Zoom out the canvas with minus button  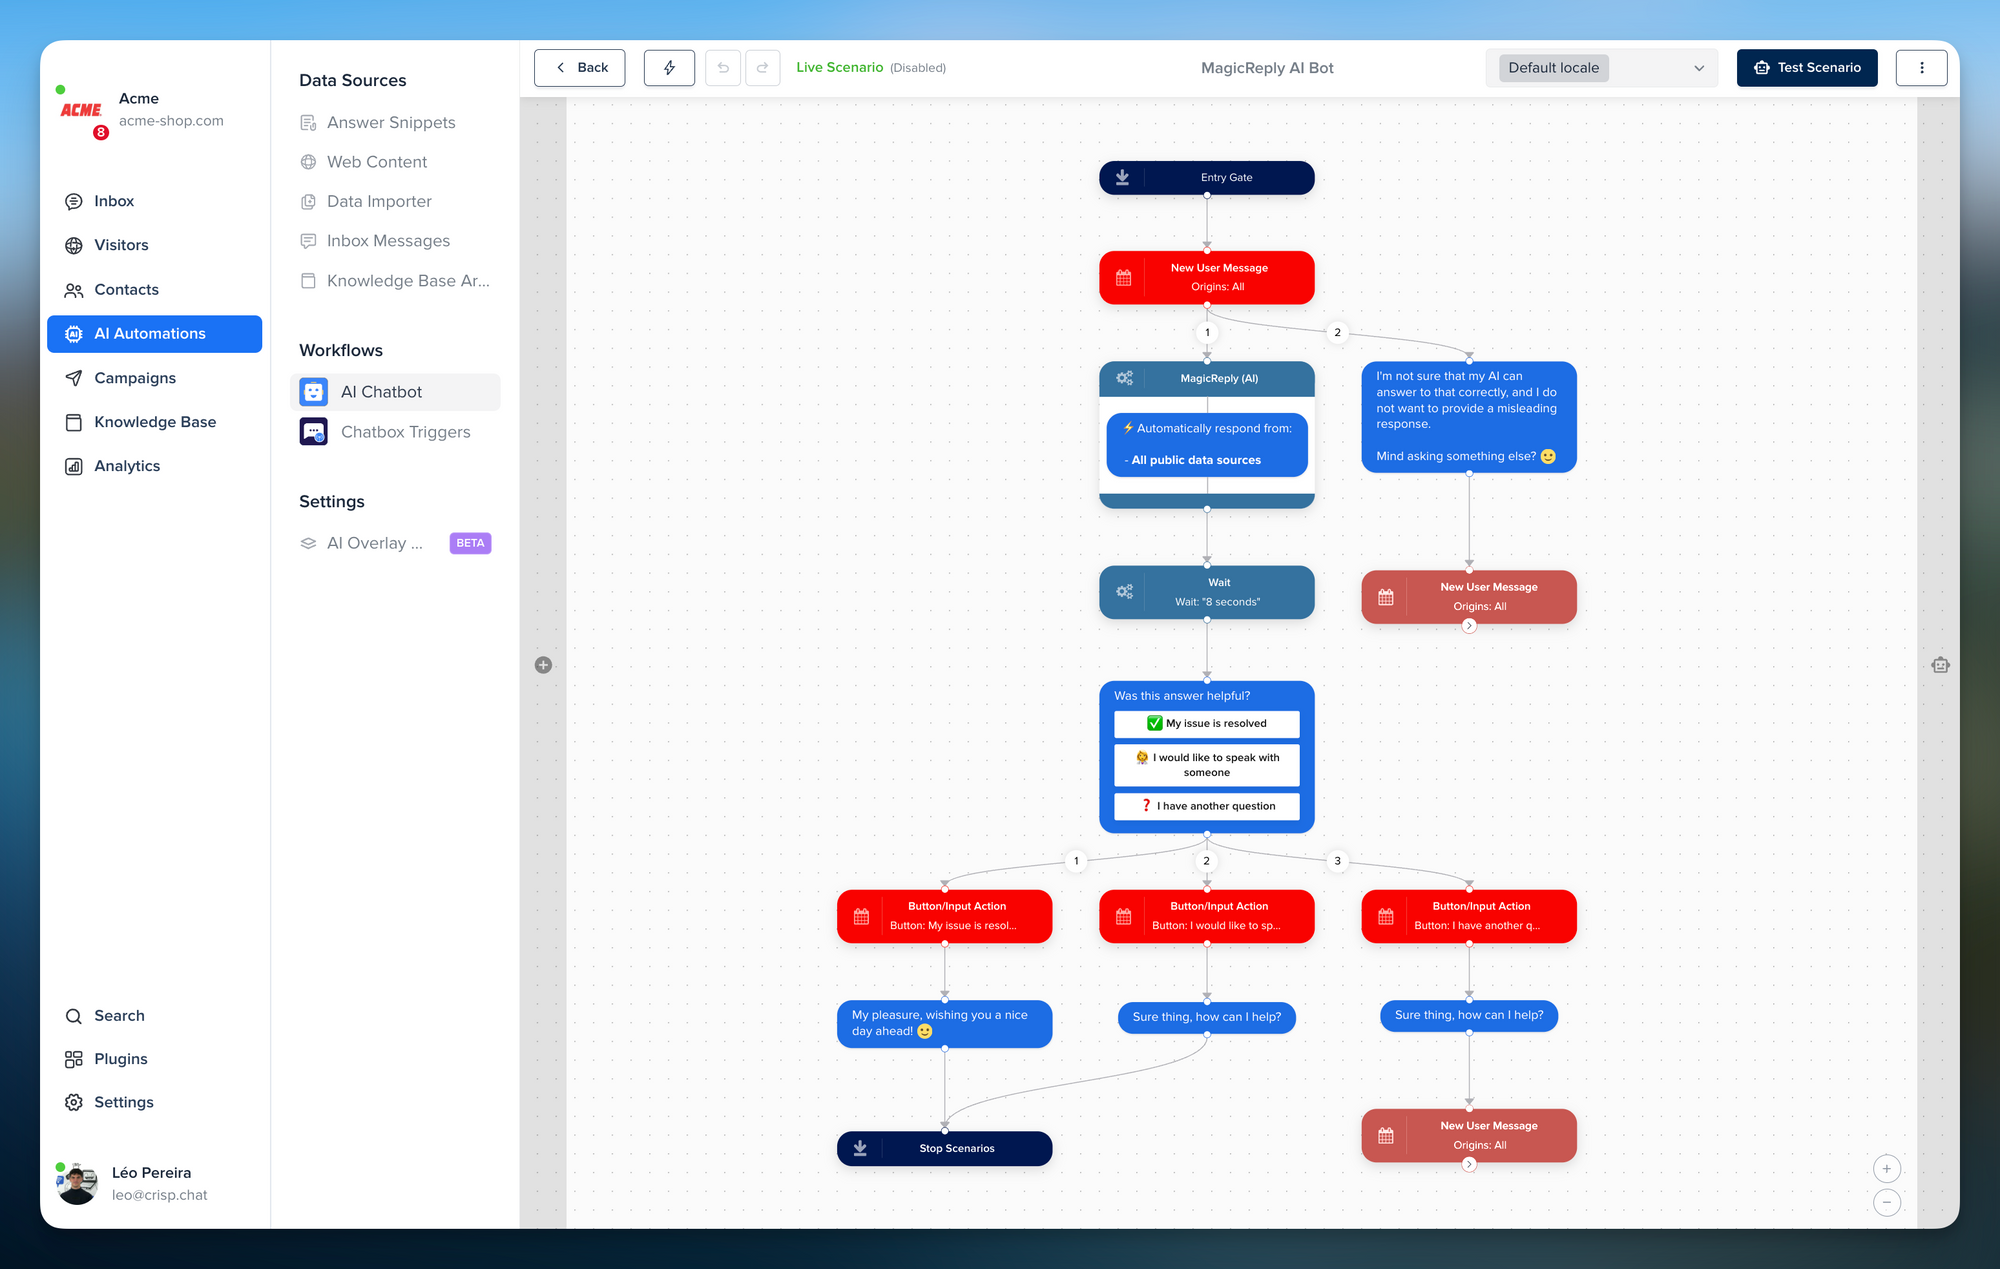pos(1886,1202)
